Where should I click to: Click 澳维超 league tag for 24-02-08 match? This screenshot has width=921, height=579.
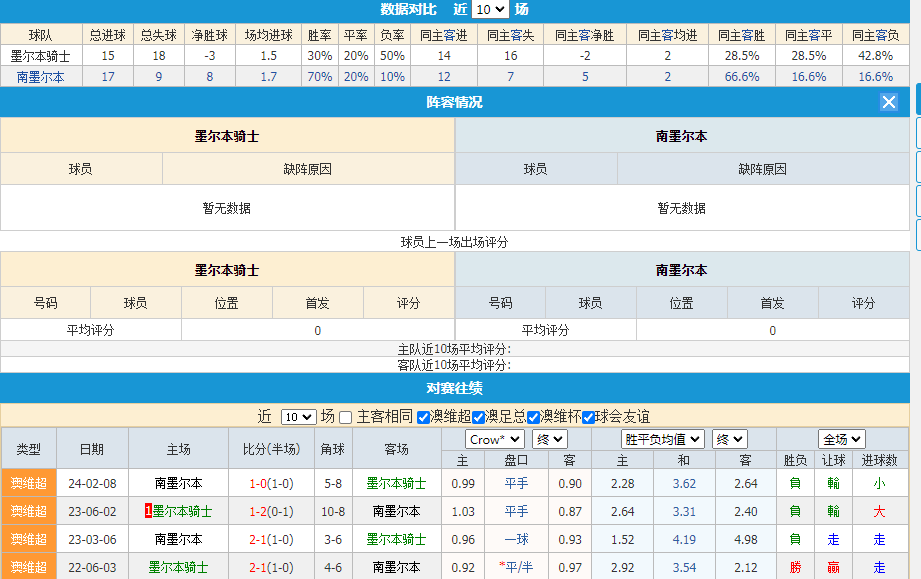[28, 483]
